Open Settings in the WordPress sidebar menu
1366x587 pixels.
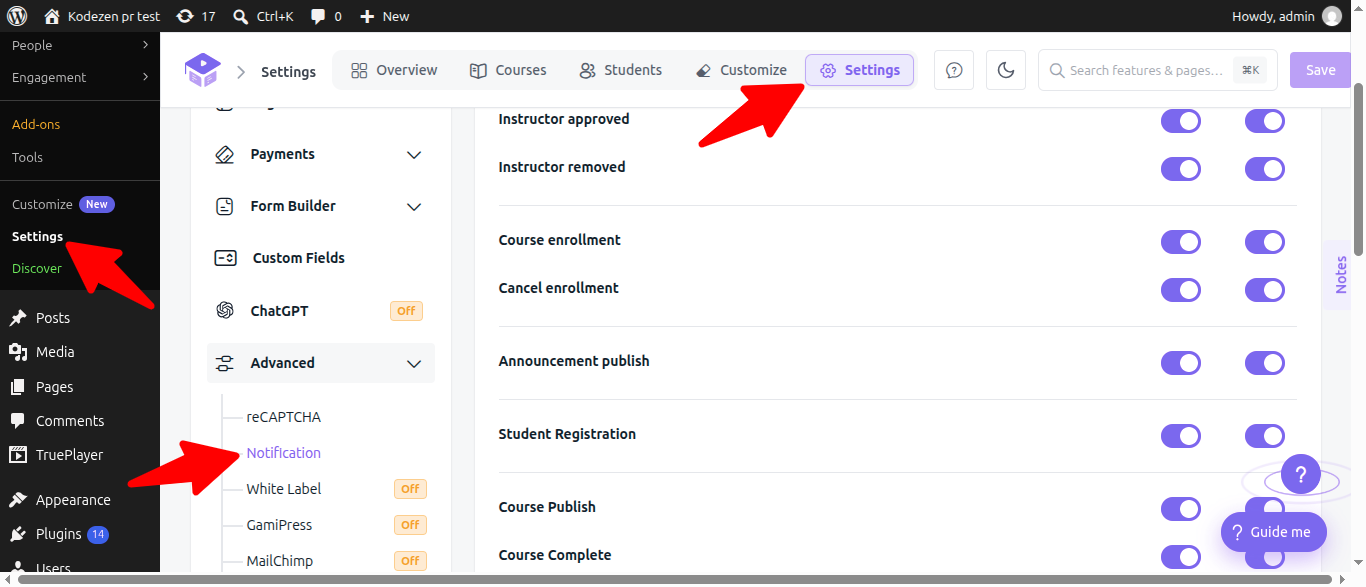[x=37, y=237]
